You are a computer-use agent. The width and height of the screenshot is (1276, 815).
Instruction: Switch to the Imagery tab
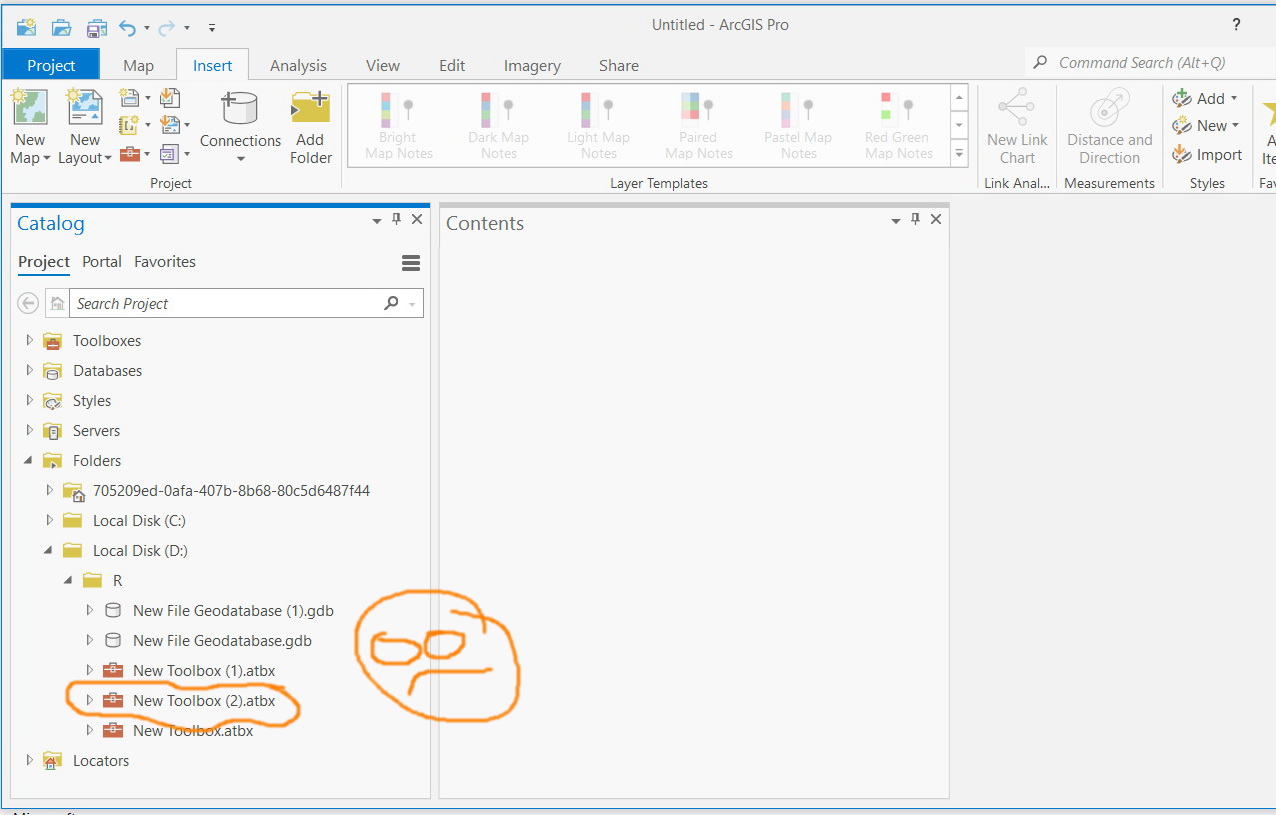pyautogui.click(x=532, y=65)
